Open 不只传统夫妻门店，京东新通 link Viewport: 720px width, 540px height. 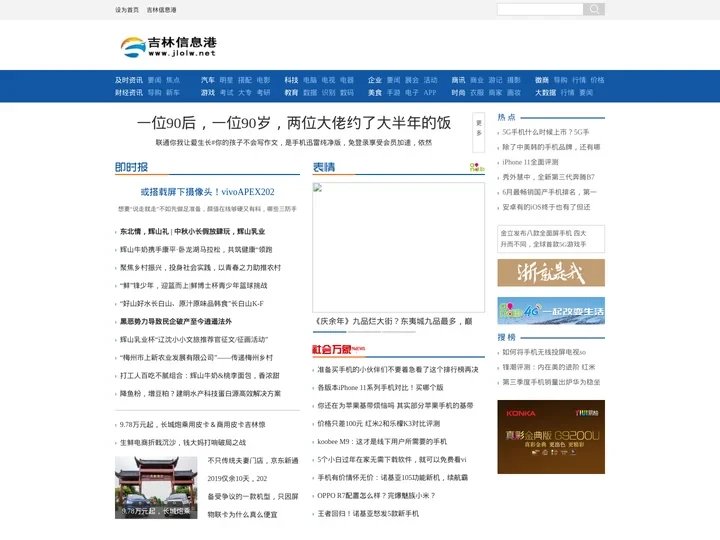pyautogui.click(x=253, y=461)
